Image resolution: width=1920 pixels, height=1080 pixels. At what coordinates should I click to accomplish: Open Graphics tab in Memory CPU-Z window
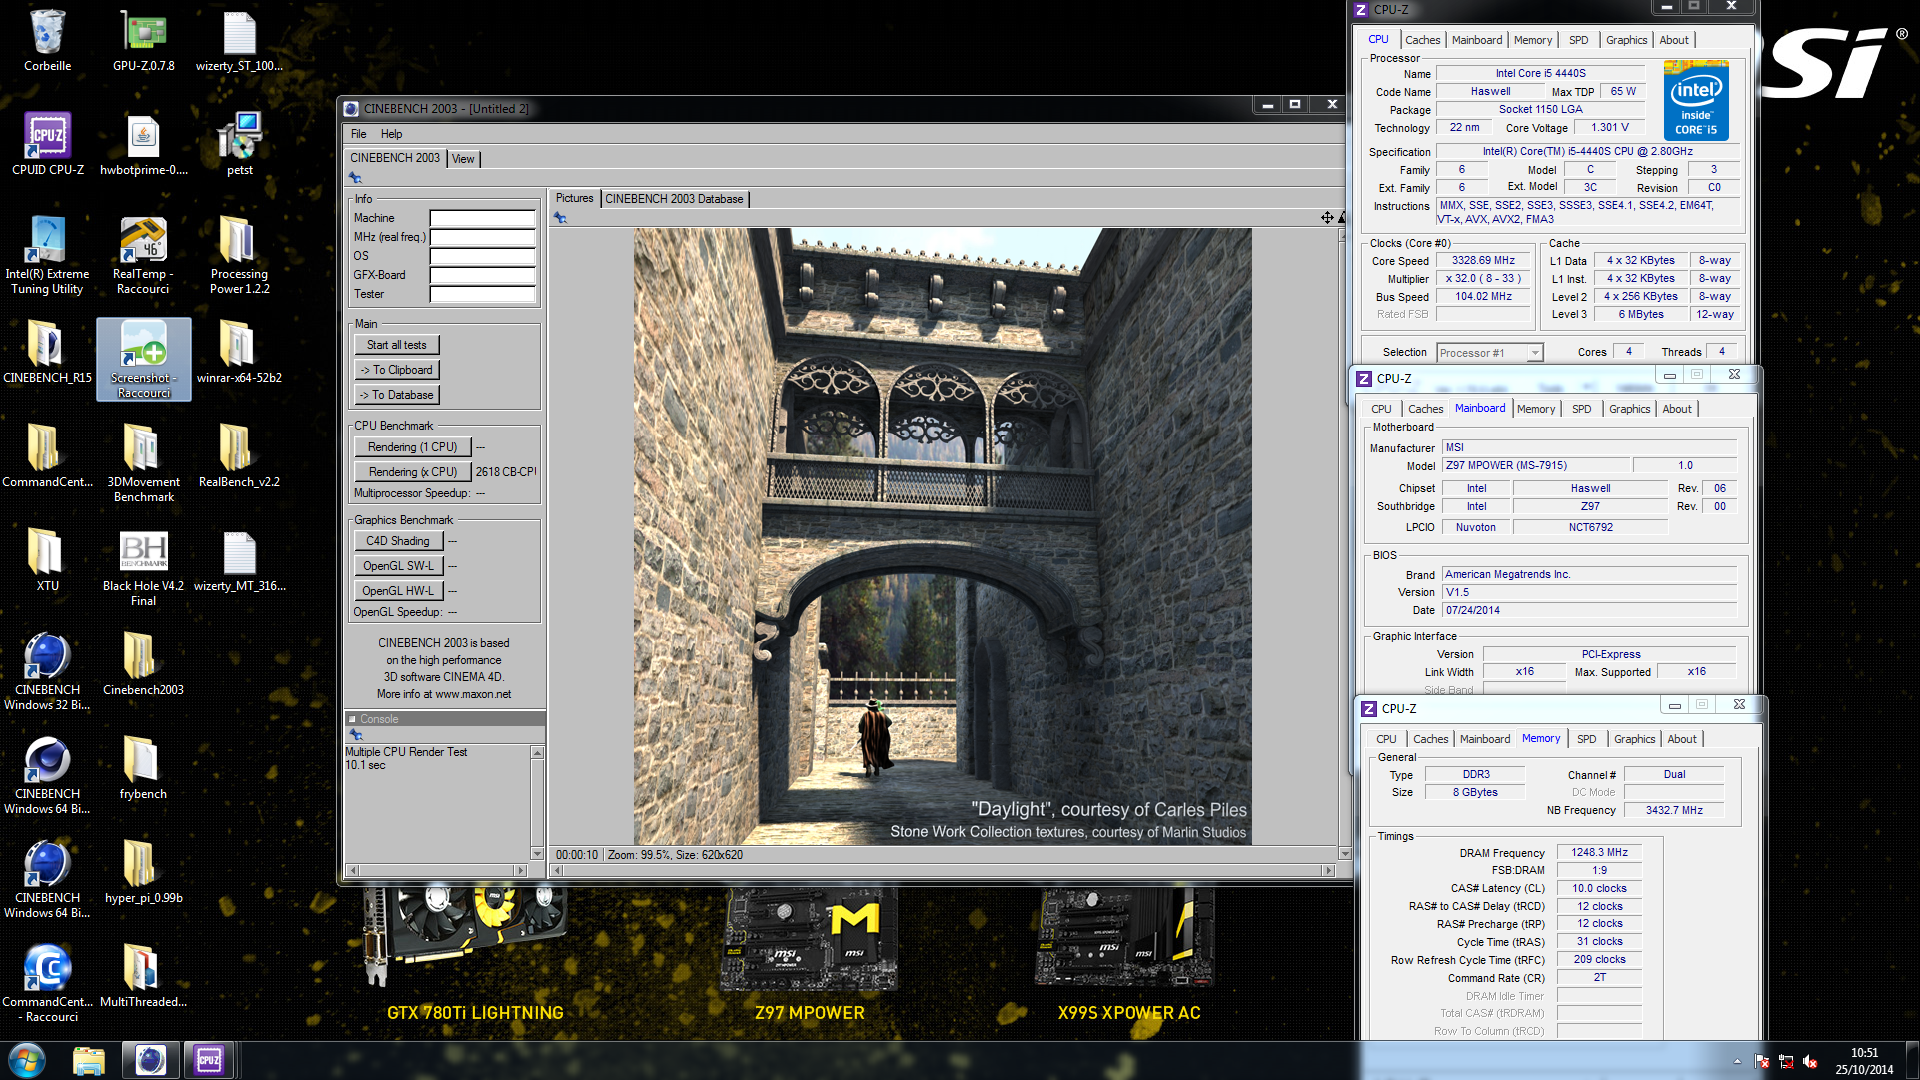tap(1634, 739)
